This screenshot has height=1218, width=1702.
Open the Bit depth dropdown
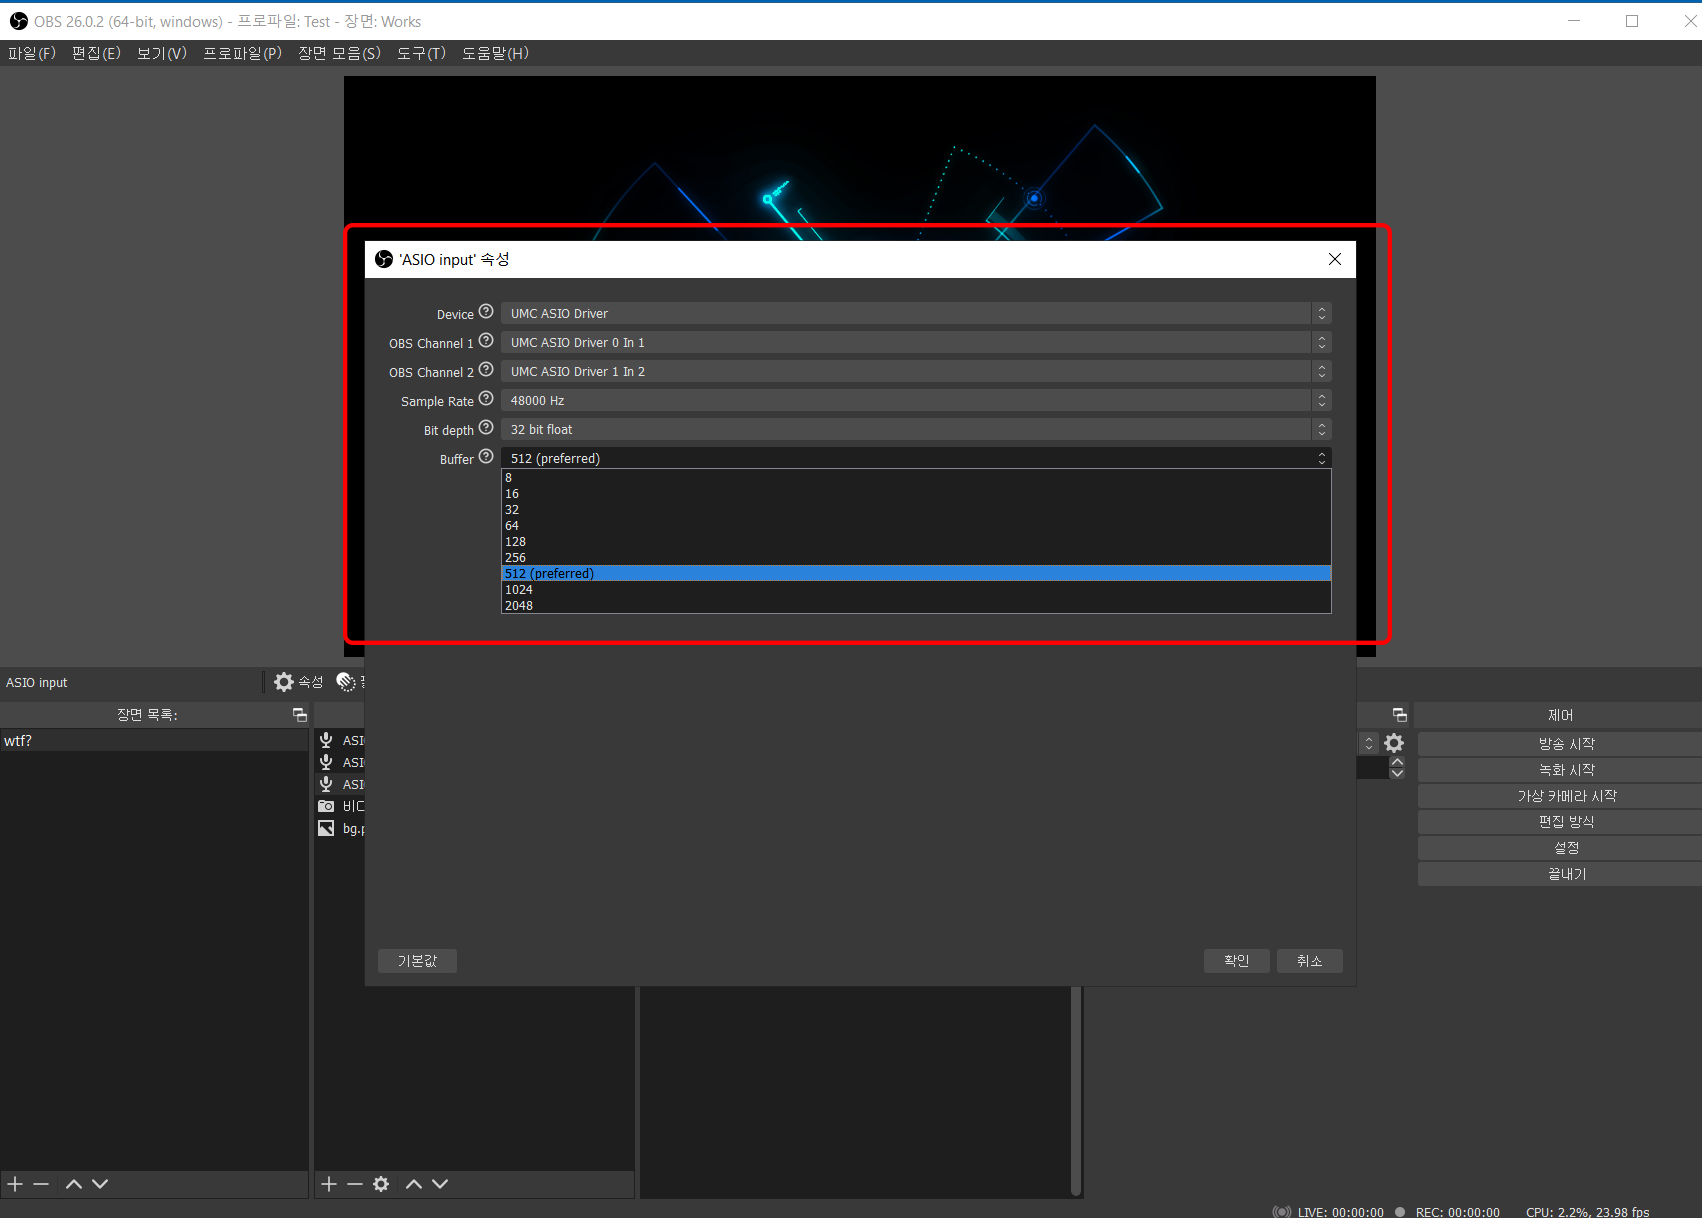click(x=916, y=429)
